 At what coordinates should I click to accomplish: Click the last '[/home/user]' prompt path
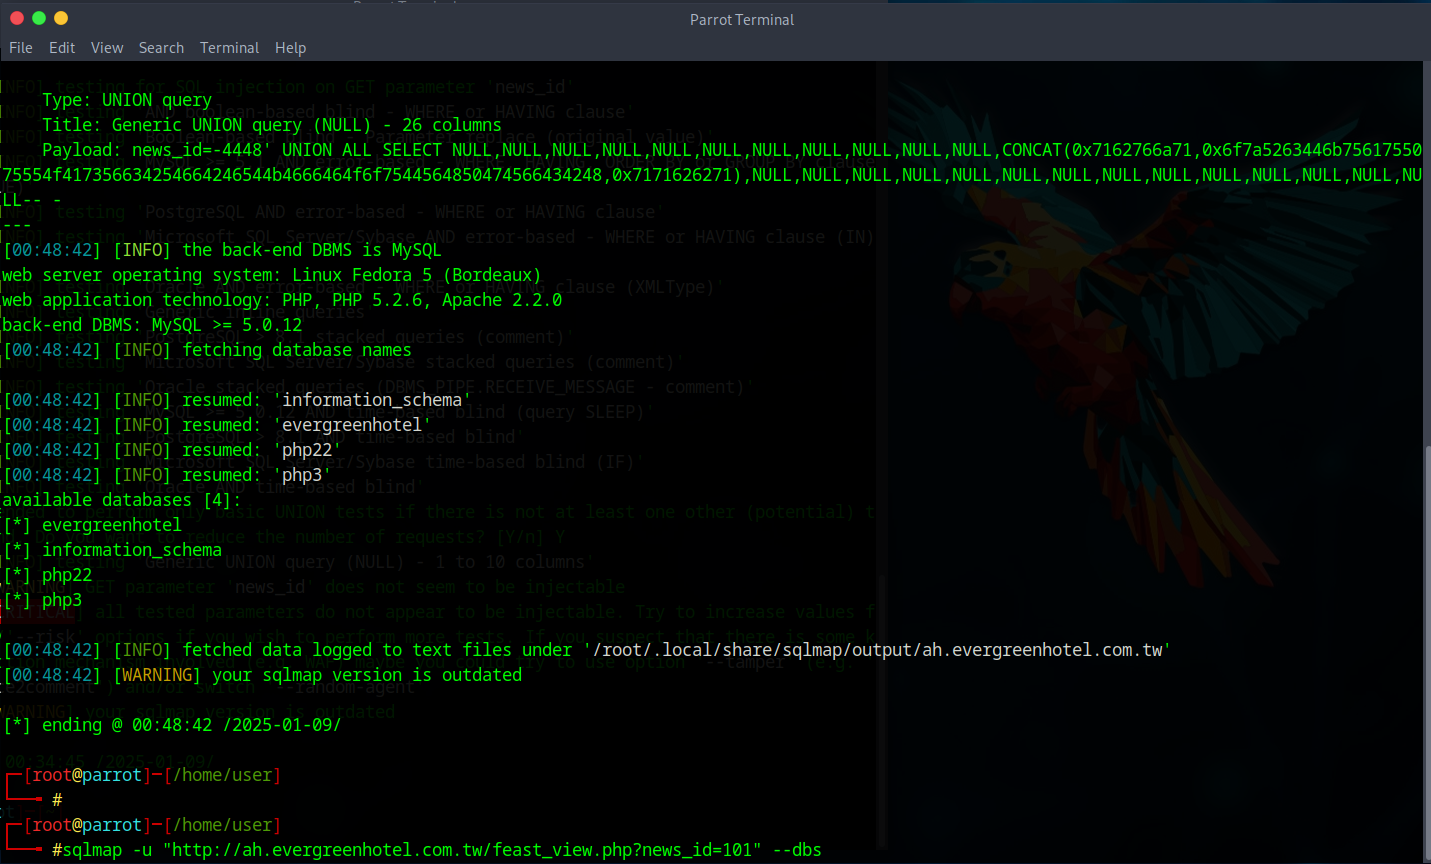(x=222, y=825)
